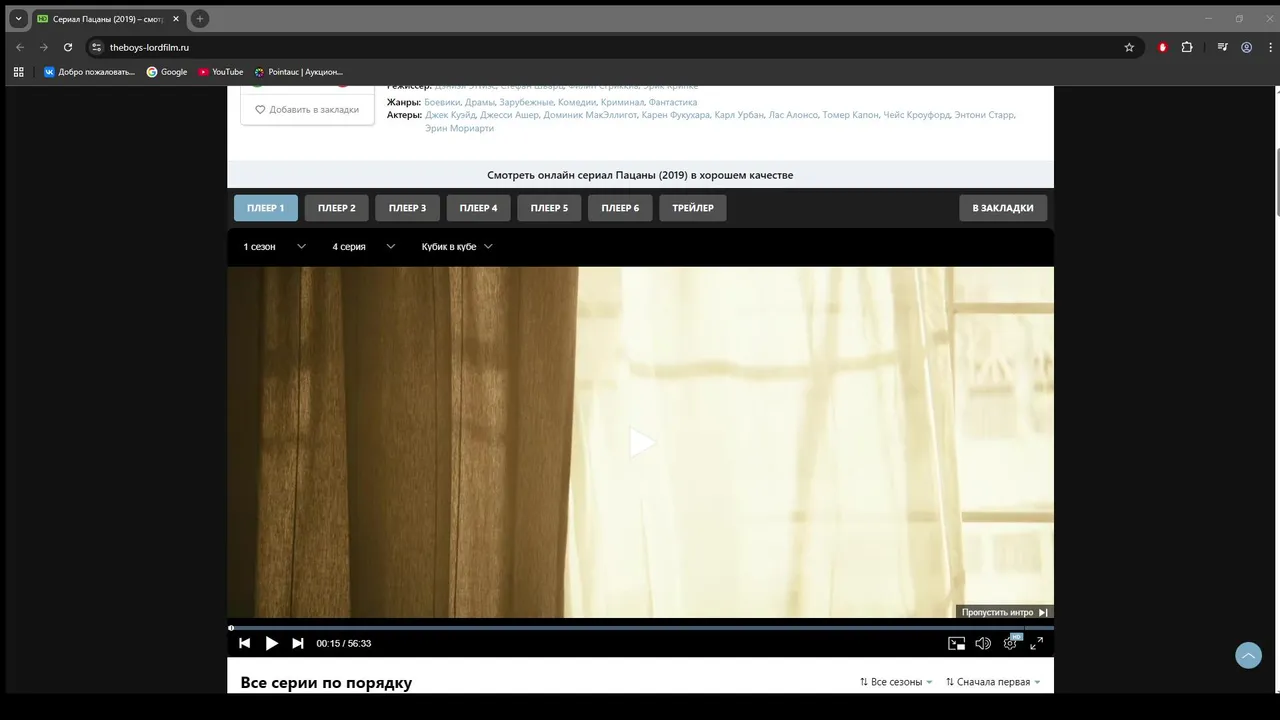Screen dimensions: 1280x720
Task: Seek on the video progress bar
Action: 641,628
